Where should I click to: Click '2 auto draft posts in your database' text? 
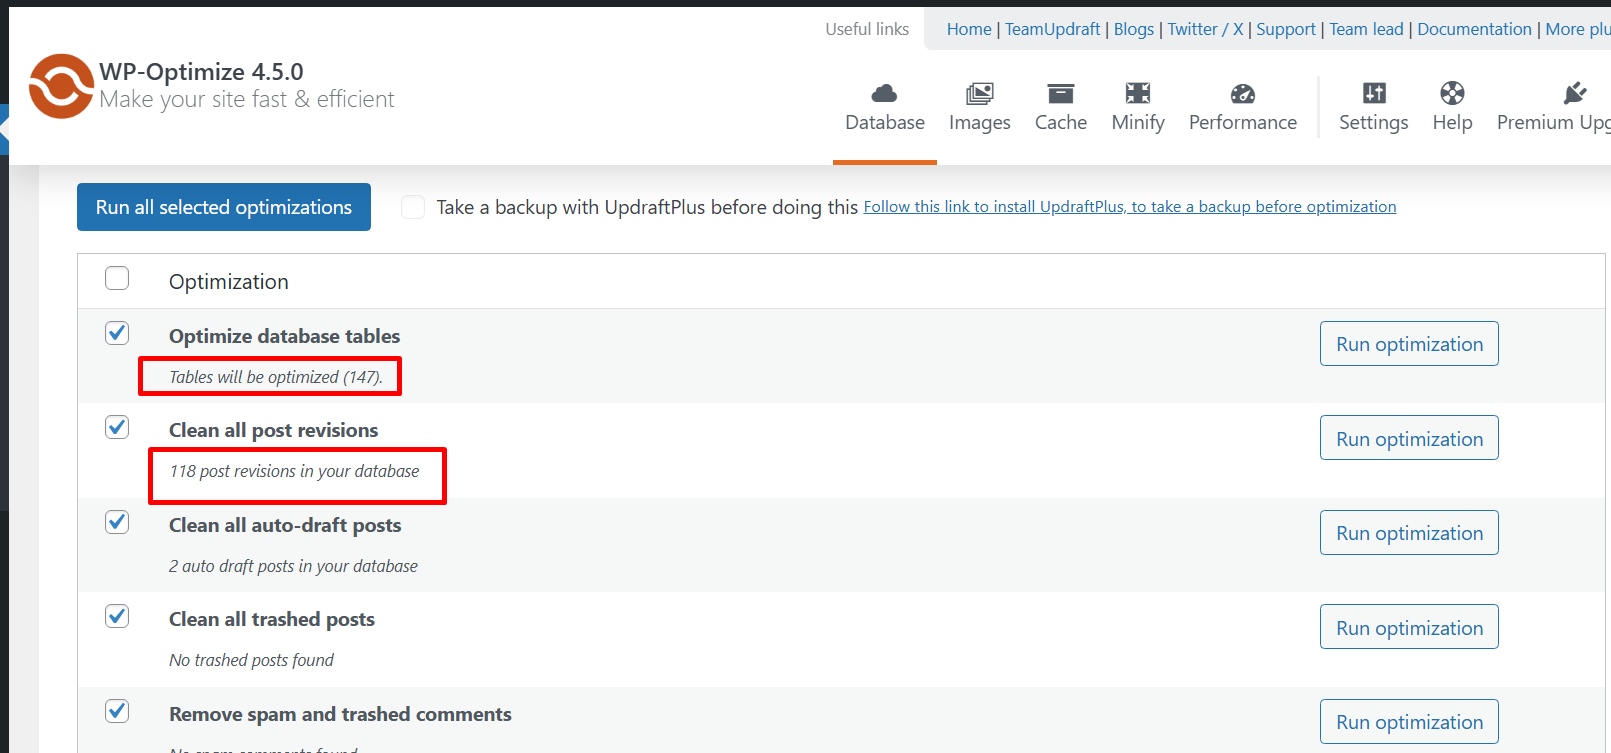[x=293, y=566]
